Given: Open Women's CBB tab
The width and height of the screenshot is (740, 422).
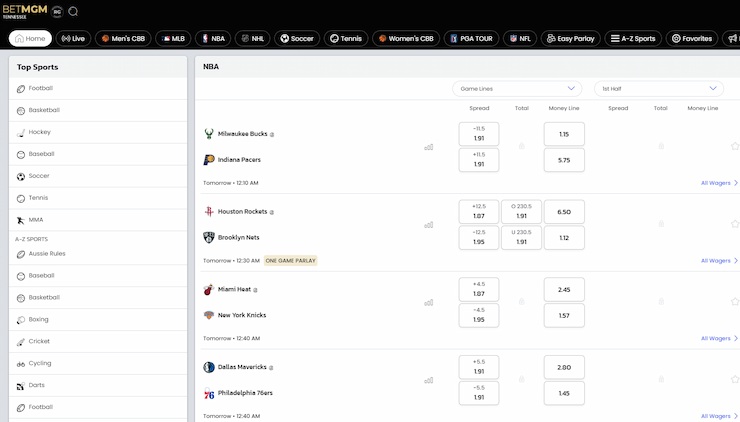Looking at the screenshot, I should coord(406,39).
